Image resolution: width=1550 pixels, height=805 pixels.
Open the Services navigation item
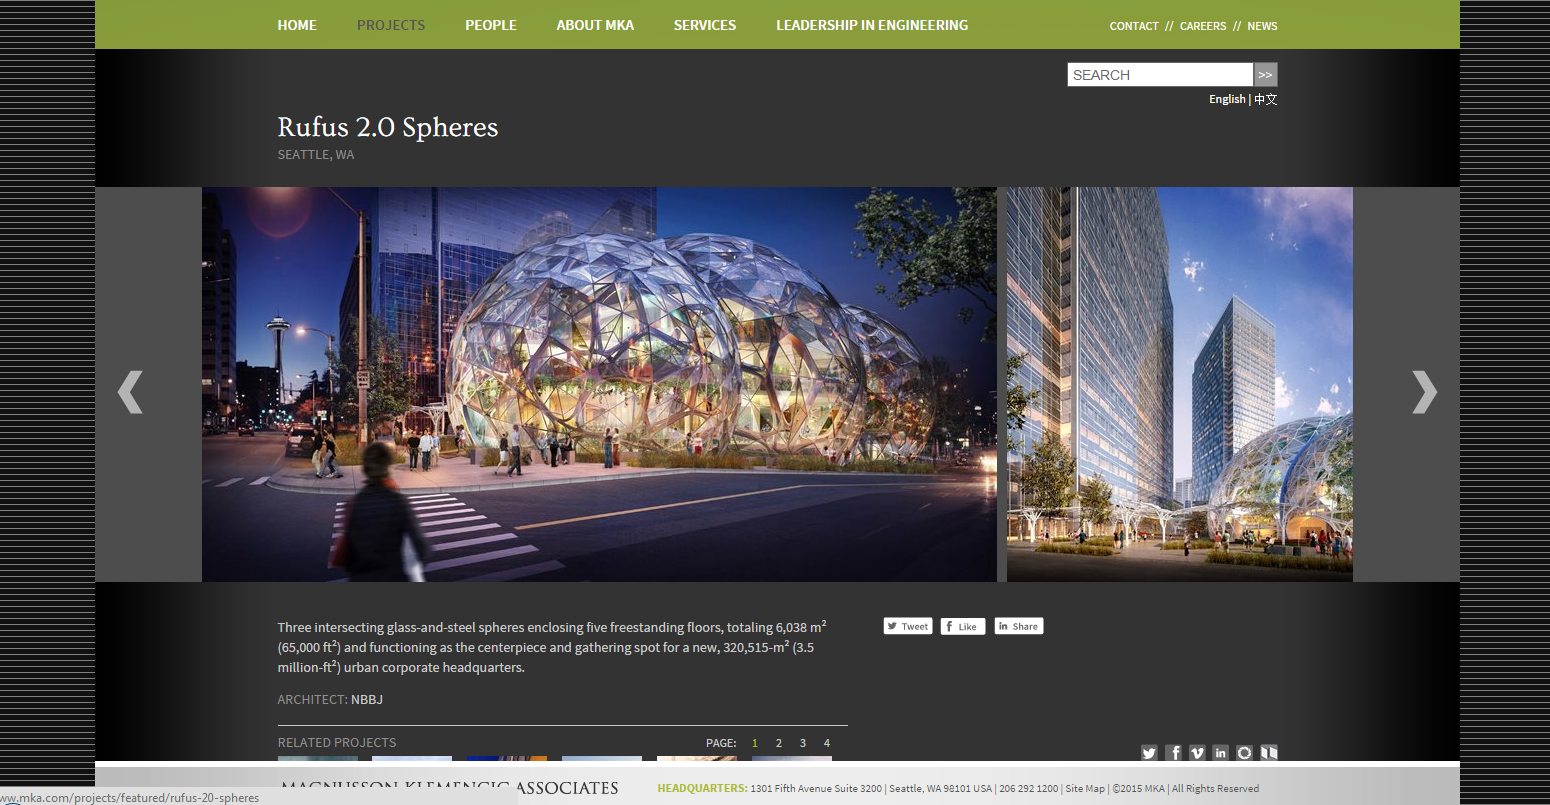click(x=705, y=25)
